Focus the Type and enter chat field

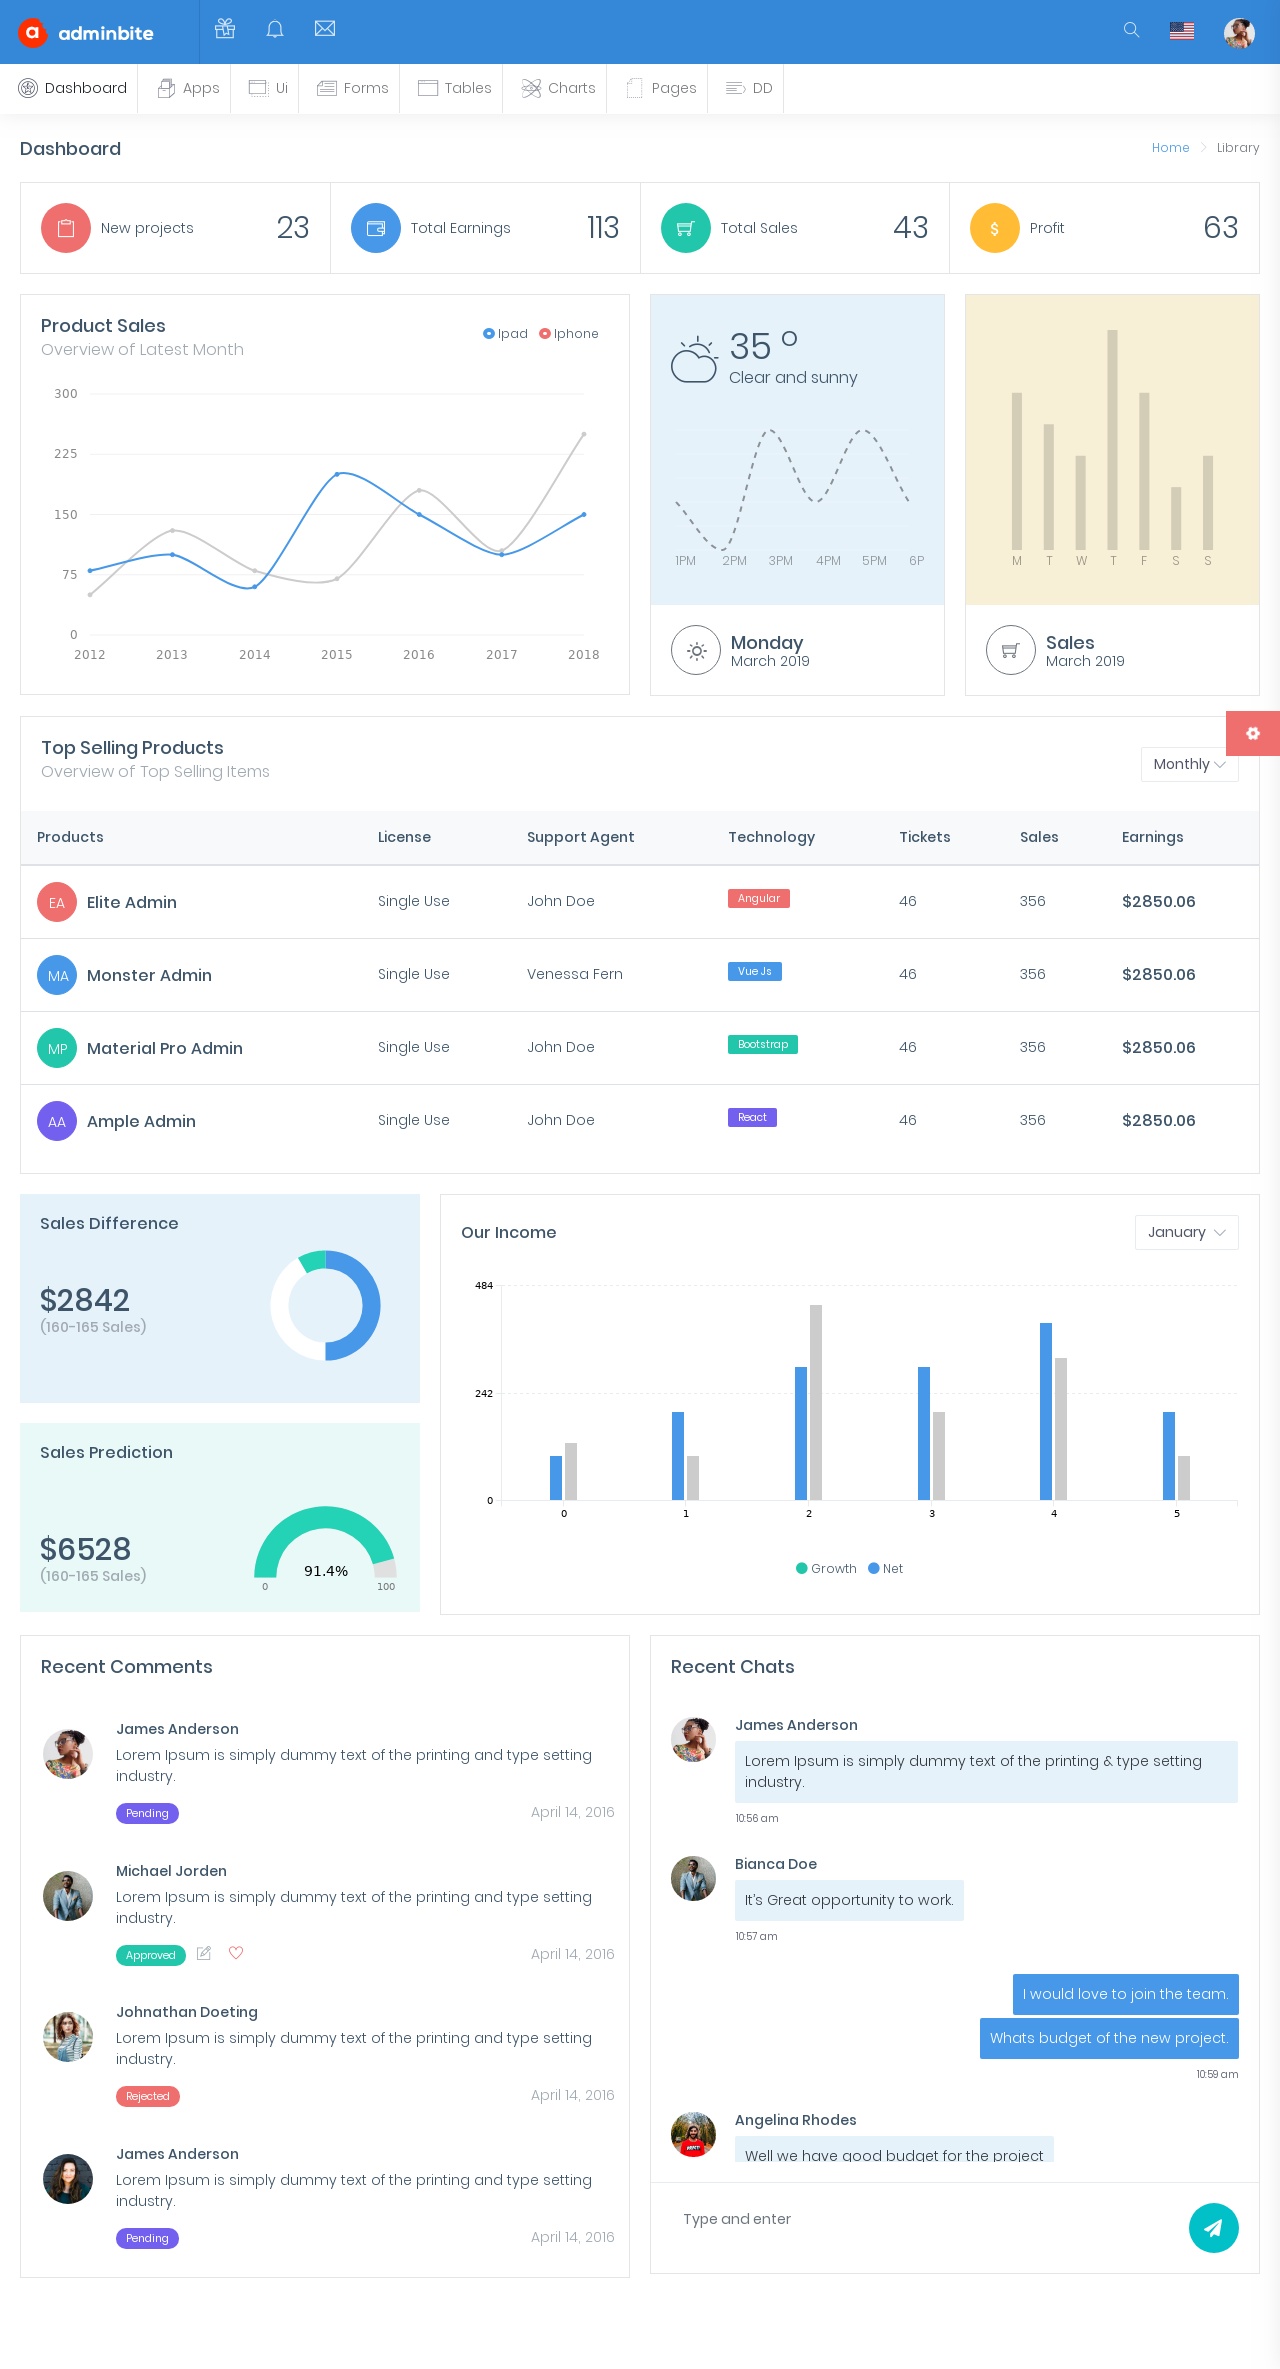point(920,2219)
